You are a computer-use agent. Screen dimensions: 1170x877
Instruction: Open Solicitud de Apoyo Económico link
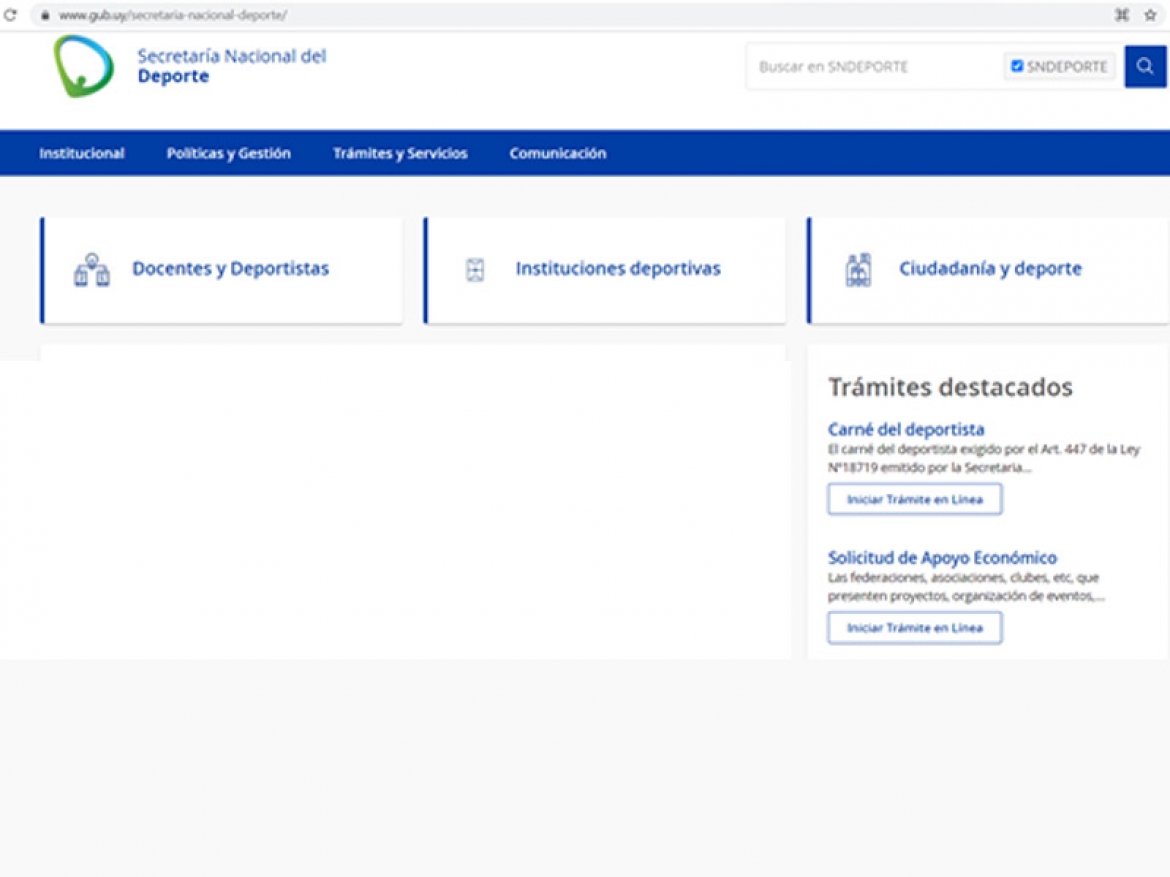(x=941, y=558)
